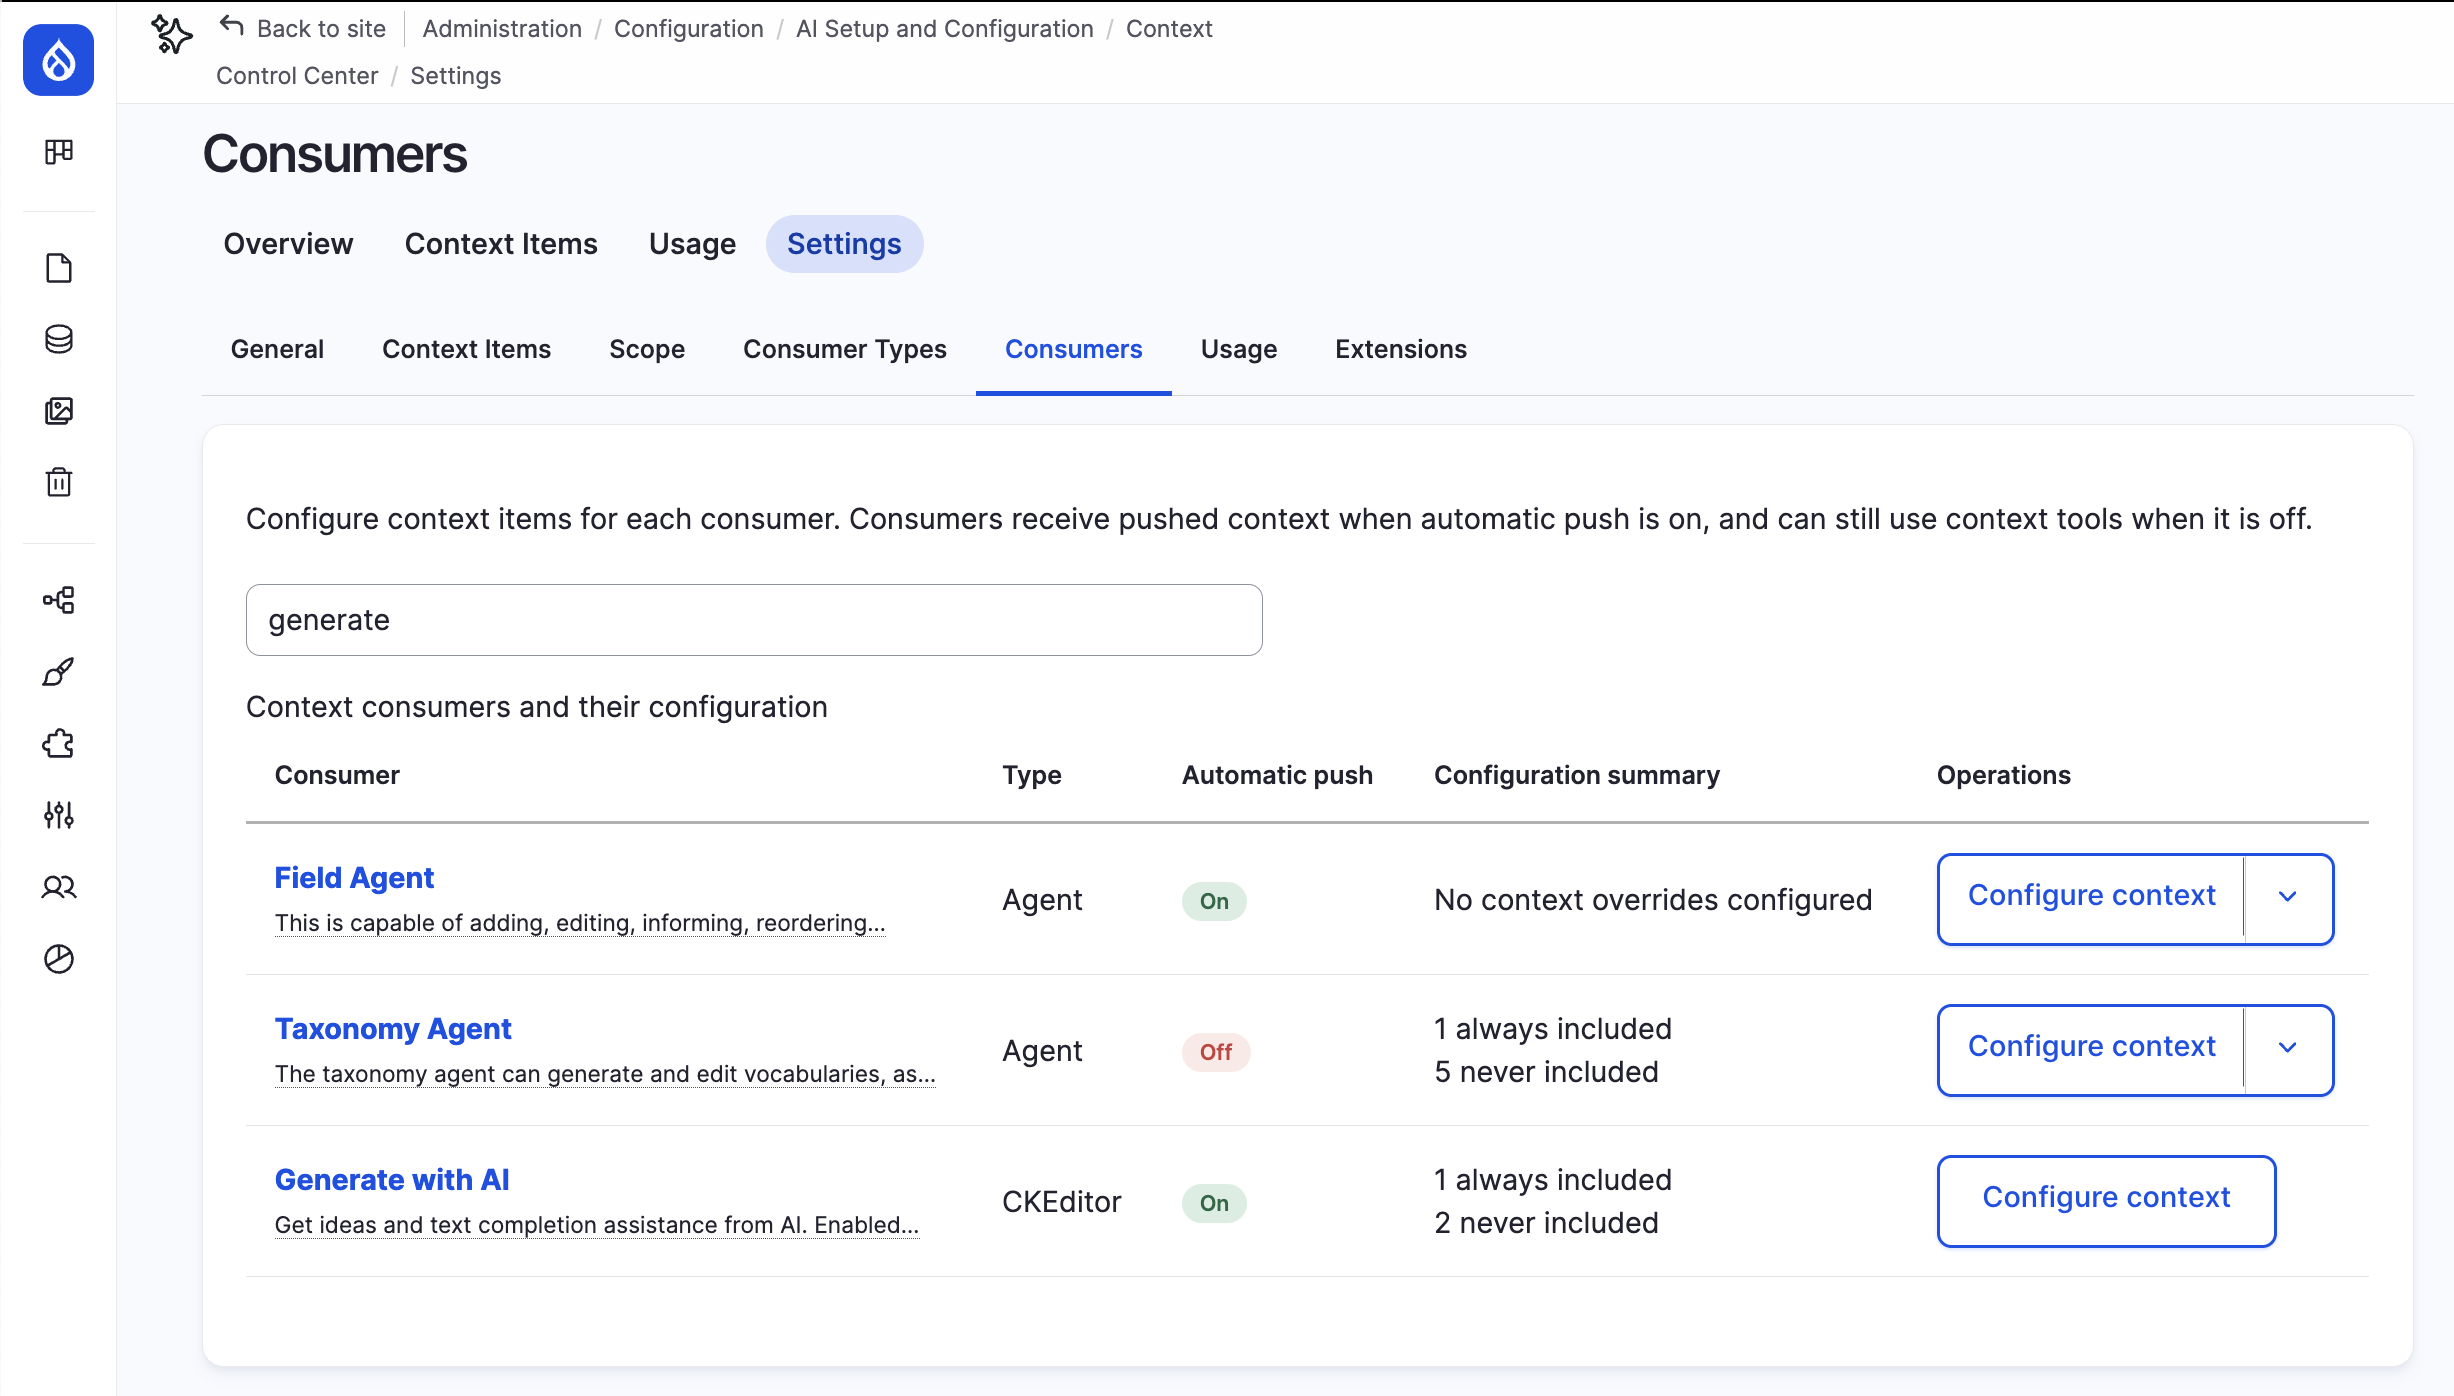
Task: Click Configure context for Taxonomy Agent
Action: coord(2091,1048)
